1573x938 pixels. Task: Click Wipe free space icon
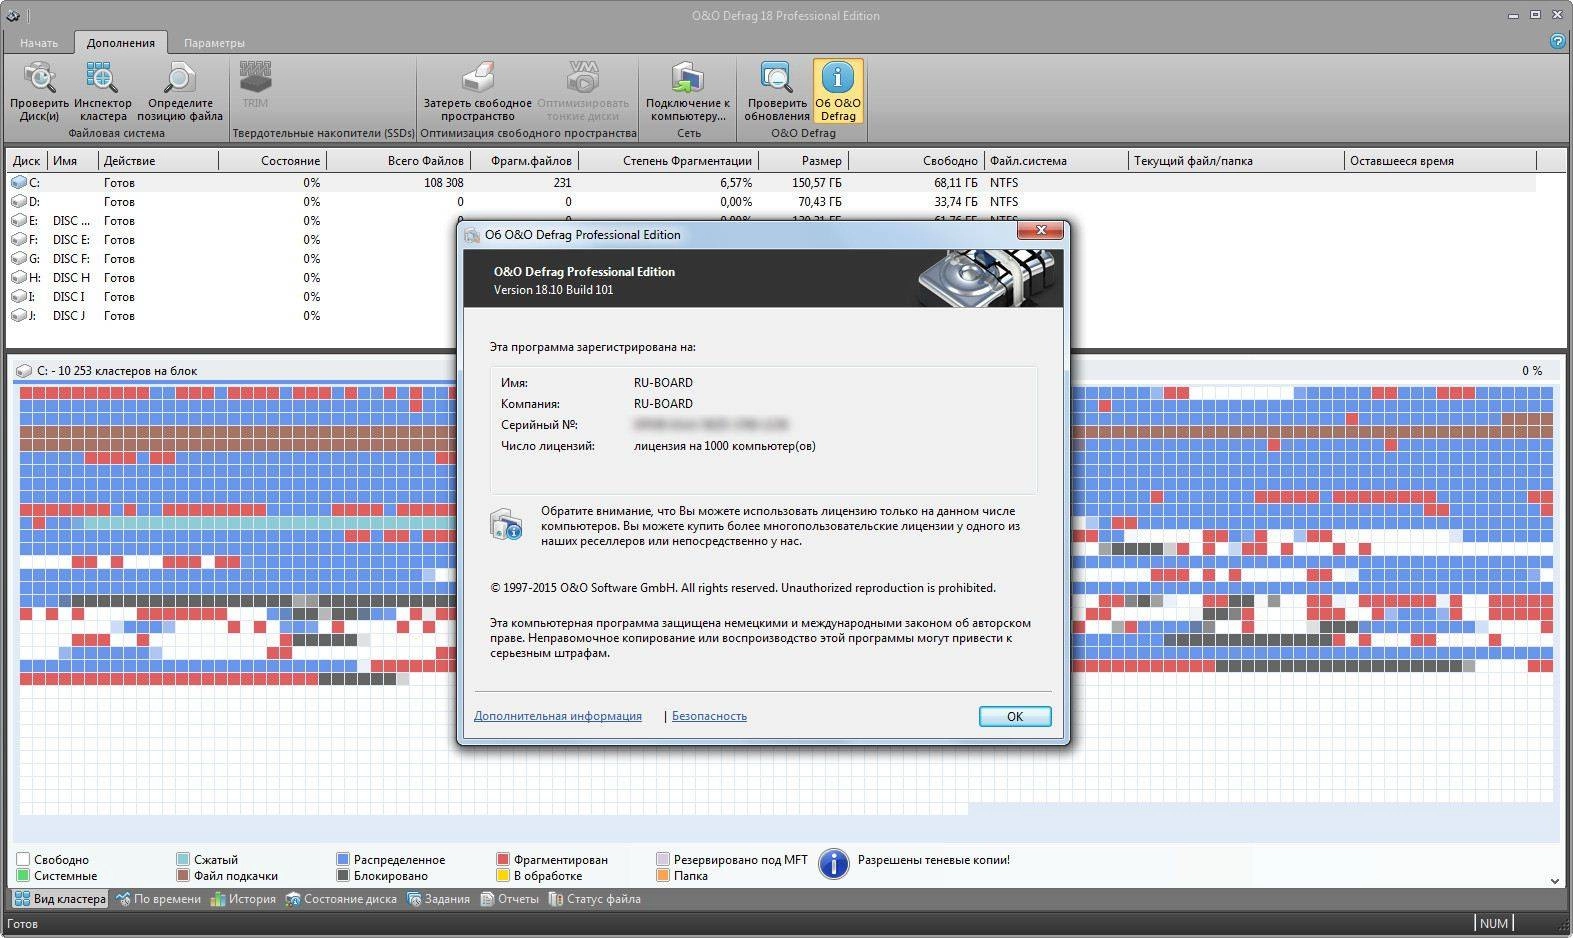[x=477, y=77]
